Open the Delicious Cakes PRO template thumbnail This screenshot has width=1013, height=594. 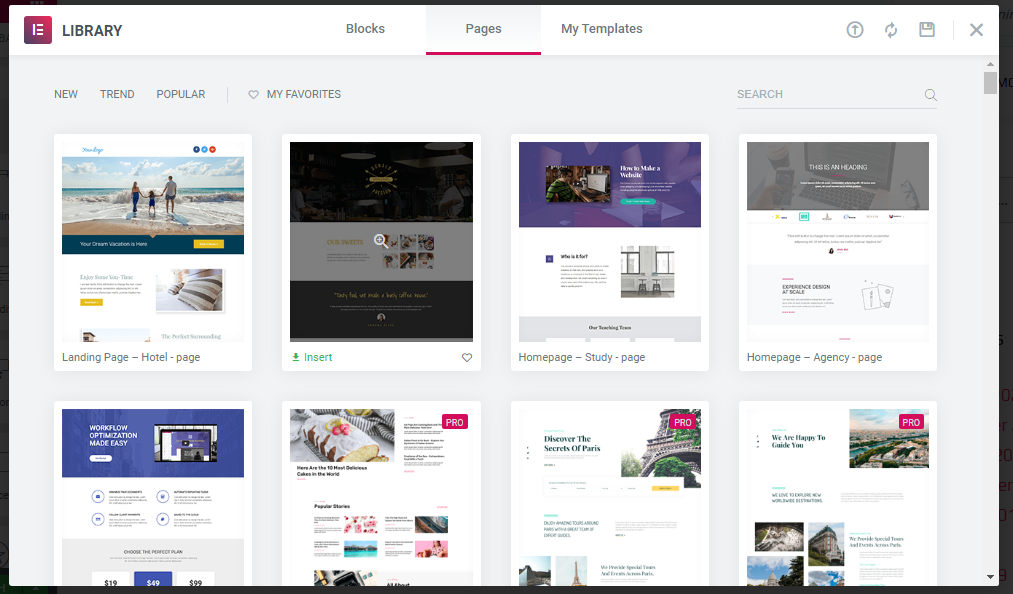[x=381, y=497]
